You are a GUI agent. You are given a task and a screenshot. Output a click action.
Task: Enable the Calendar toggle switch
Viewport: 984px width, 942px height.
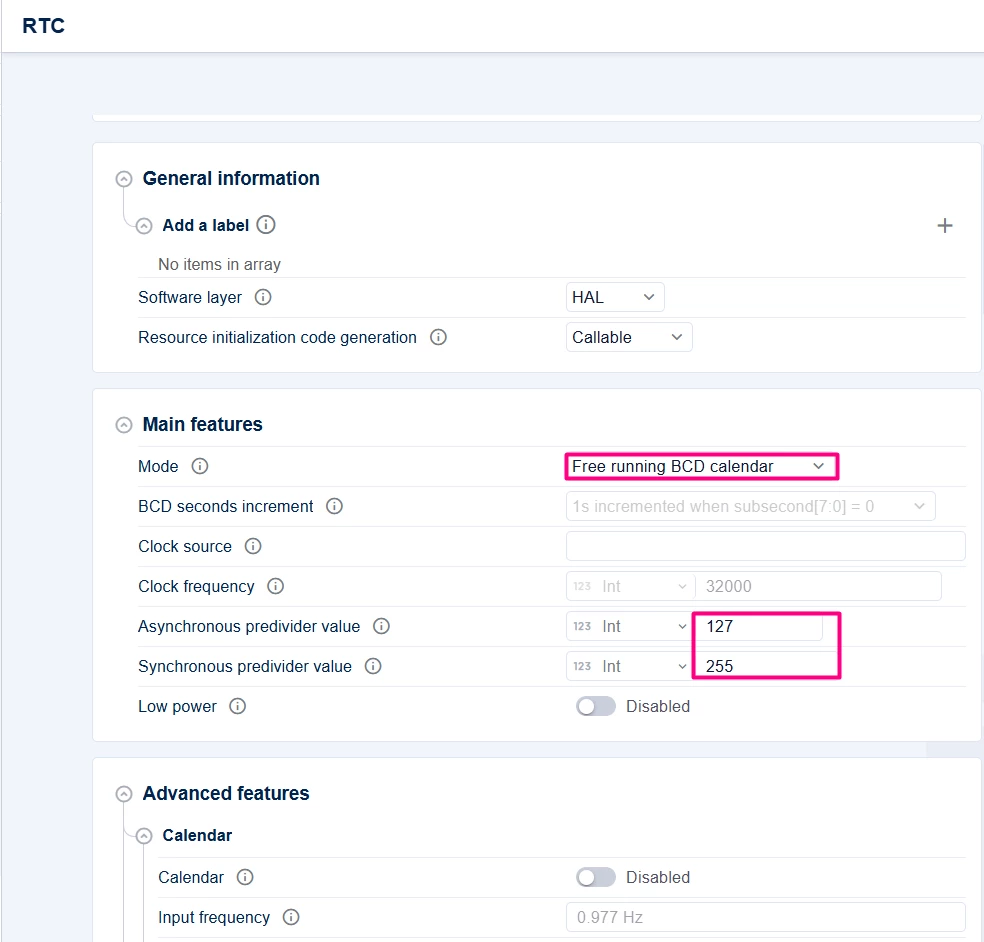coord(596,877)
